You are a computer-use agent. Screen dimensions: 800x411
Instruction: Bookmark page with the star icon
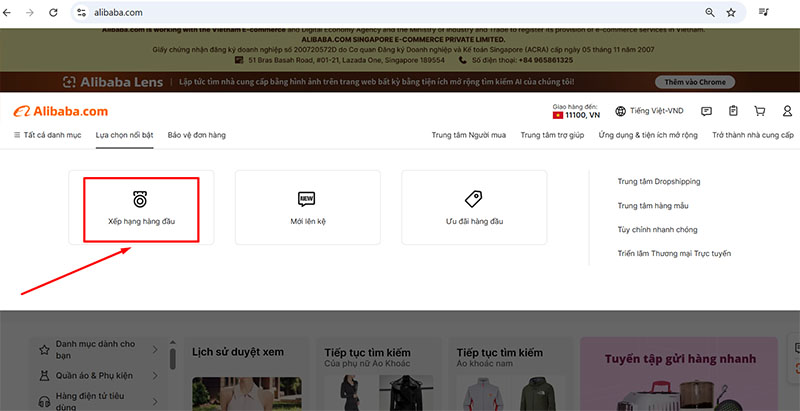731,13
